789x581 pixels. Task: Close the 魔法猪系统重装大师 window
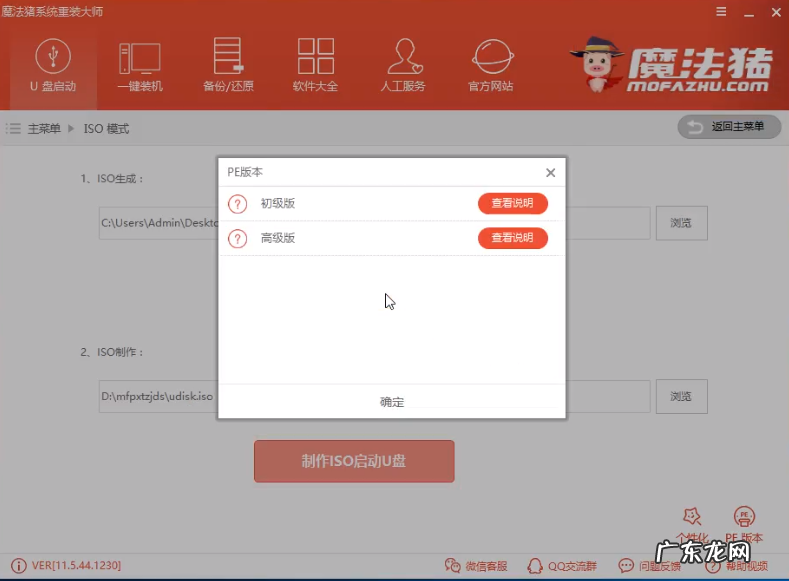(776, 12)
